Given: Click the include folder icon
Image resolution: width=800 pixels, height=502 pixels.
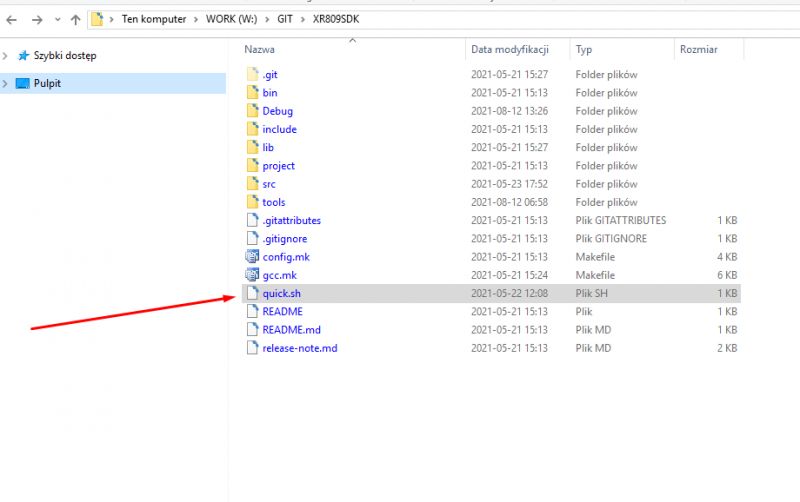Looking at the screenshot, I should (253, 129).
